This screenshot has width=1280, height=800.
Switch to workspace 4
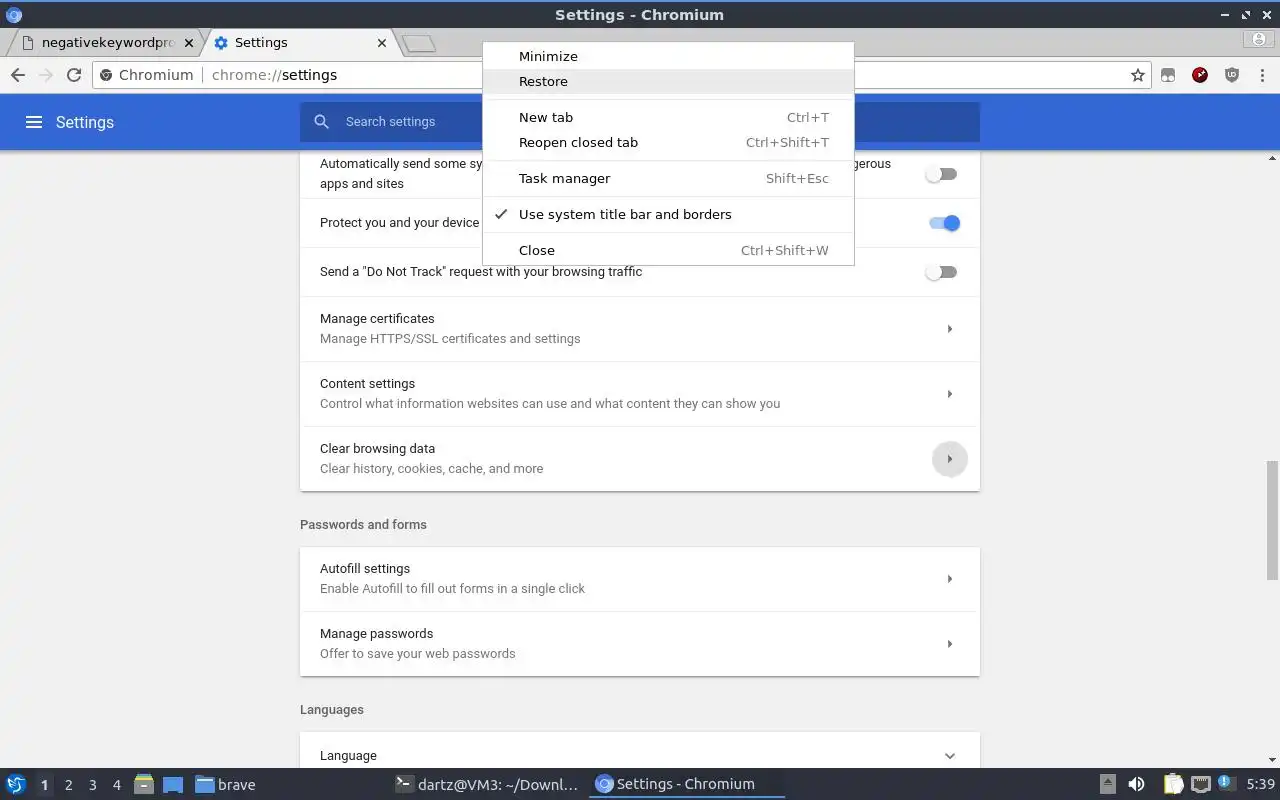pos(116,785)
